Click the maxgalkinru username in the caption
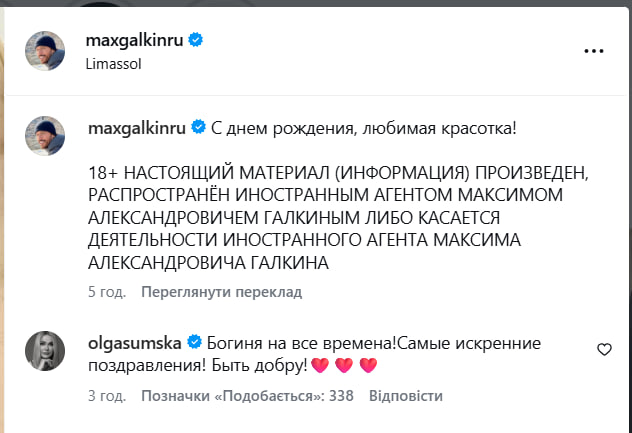Viewport: 632px width, 433px height. pos(137,128)
